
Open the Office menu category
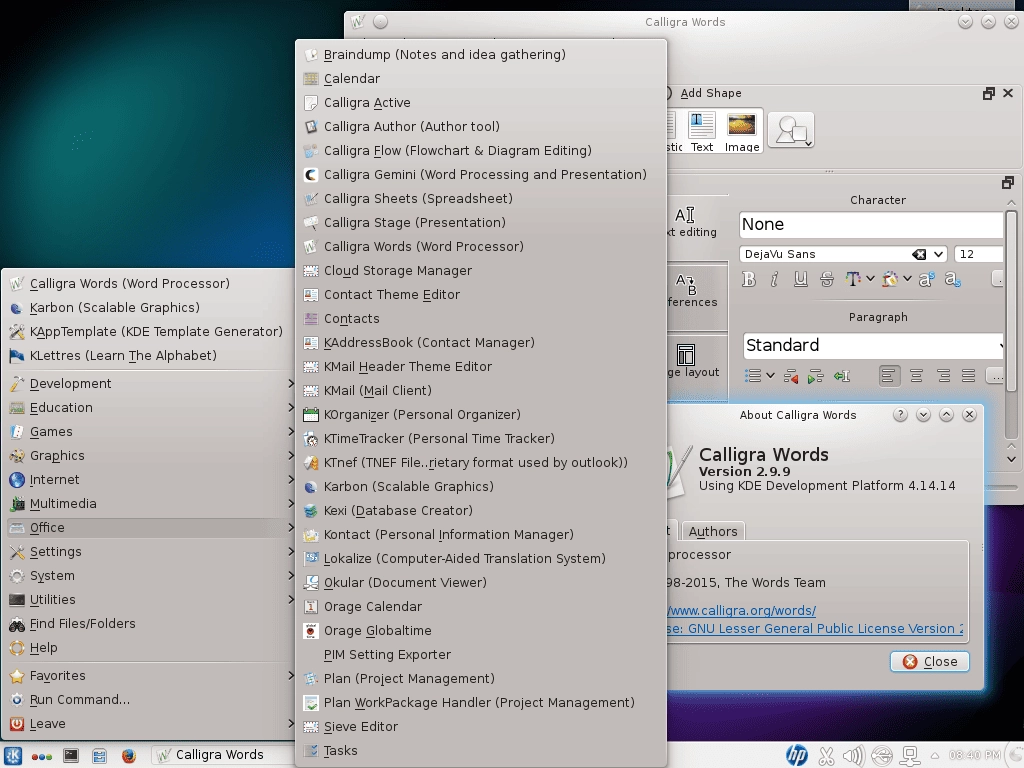click(x=150, y=528)
